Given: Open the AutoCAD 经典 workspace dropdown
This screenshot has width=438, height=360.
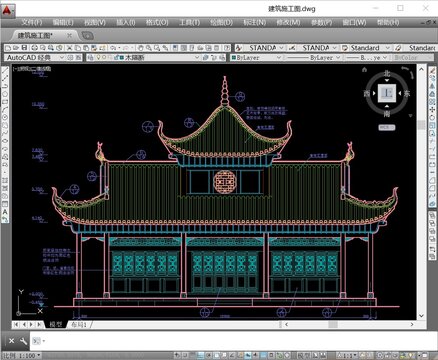Looking at the screenshot, I should point(62,57).
